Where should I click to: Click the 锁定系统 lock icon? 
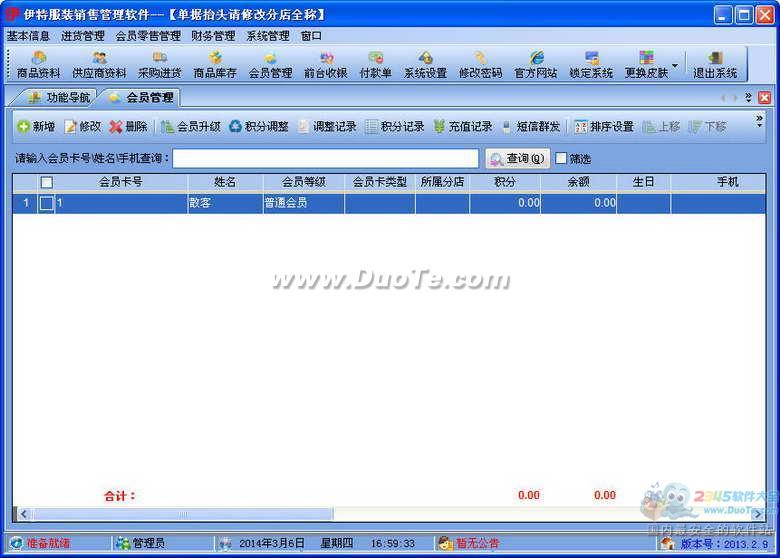click(591, 65)
